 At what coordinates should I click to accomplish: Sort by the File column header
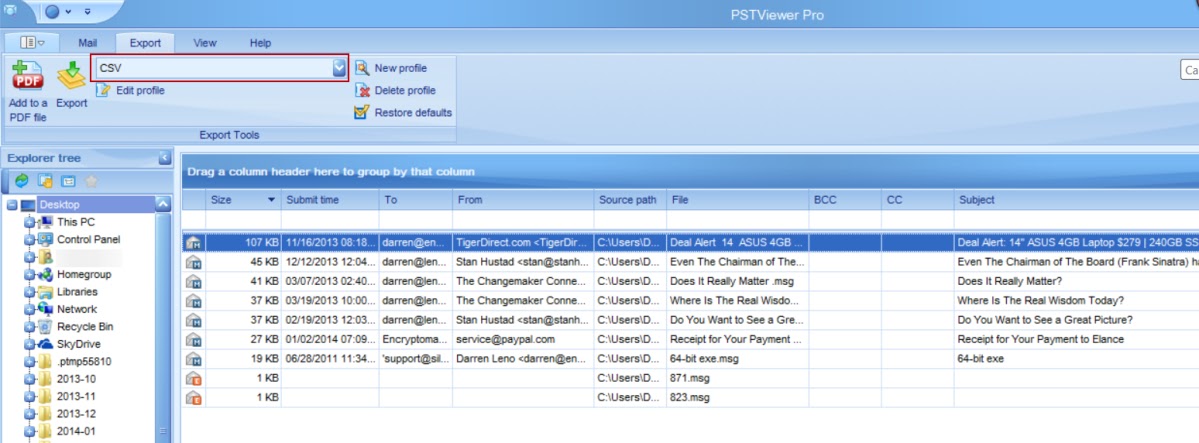click(x=737, y=200)
